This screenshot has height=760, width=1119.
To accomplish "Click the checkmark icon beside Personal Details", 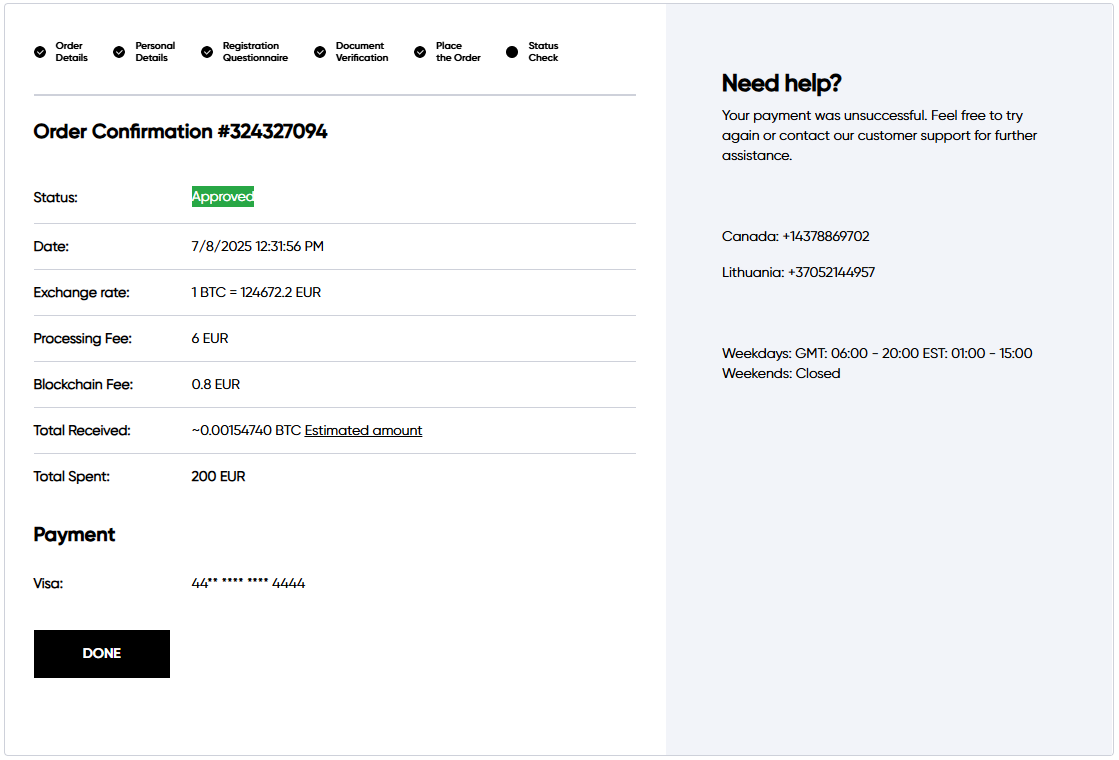I will [x=119, y=52].
